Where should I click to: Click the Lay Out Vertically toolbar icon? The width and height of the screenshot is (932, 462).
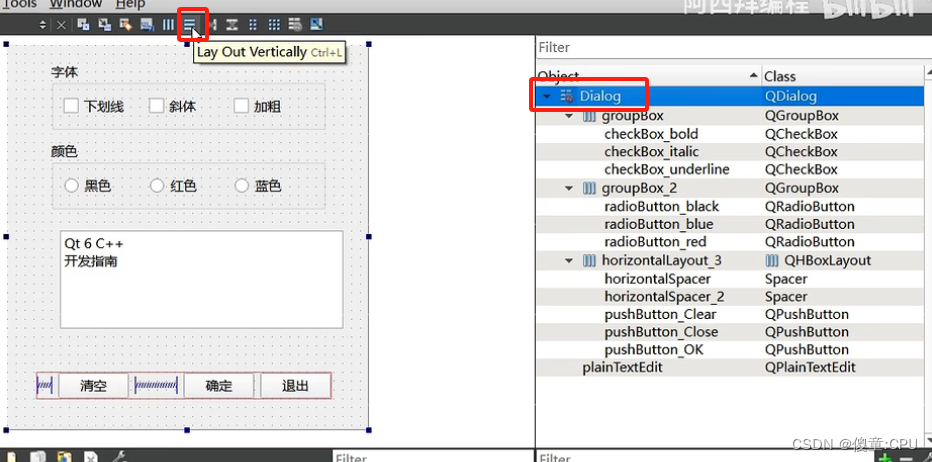[189, 24]
